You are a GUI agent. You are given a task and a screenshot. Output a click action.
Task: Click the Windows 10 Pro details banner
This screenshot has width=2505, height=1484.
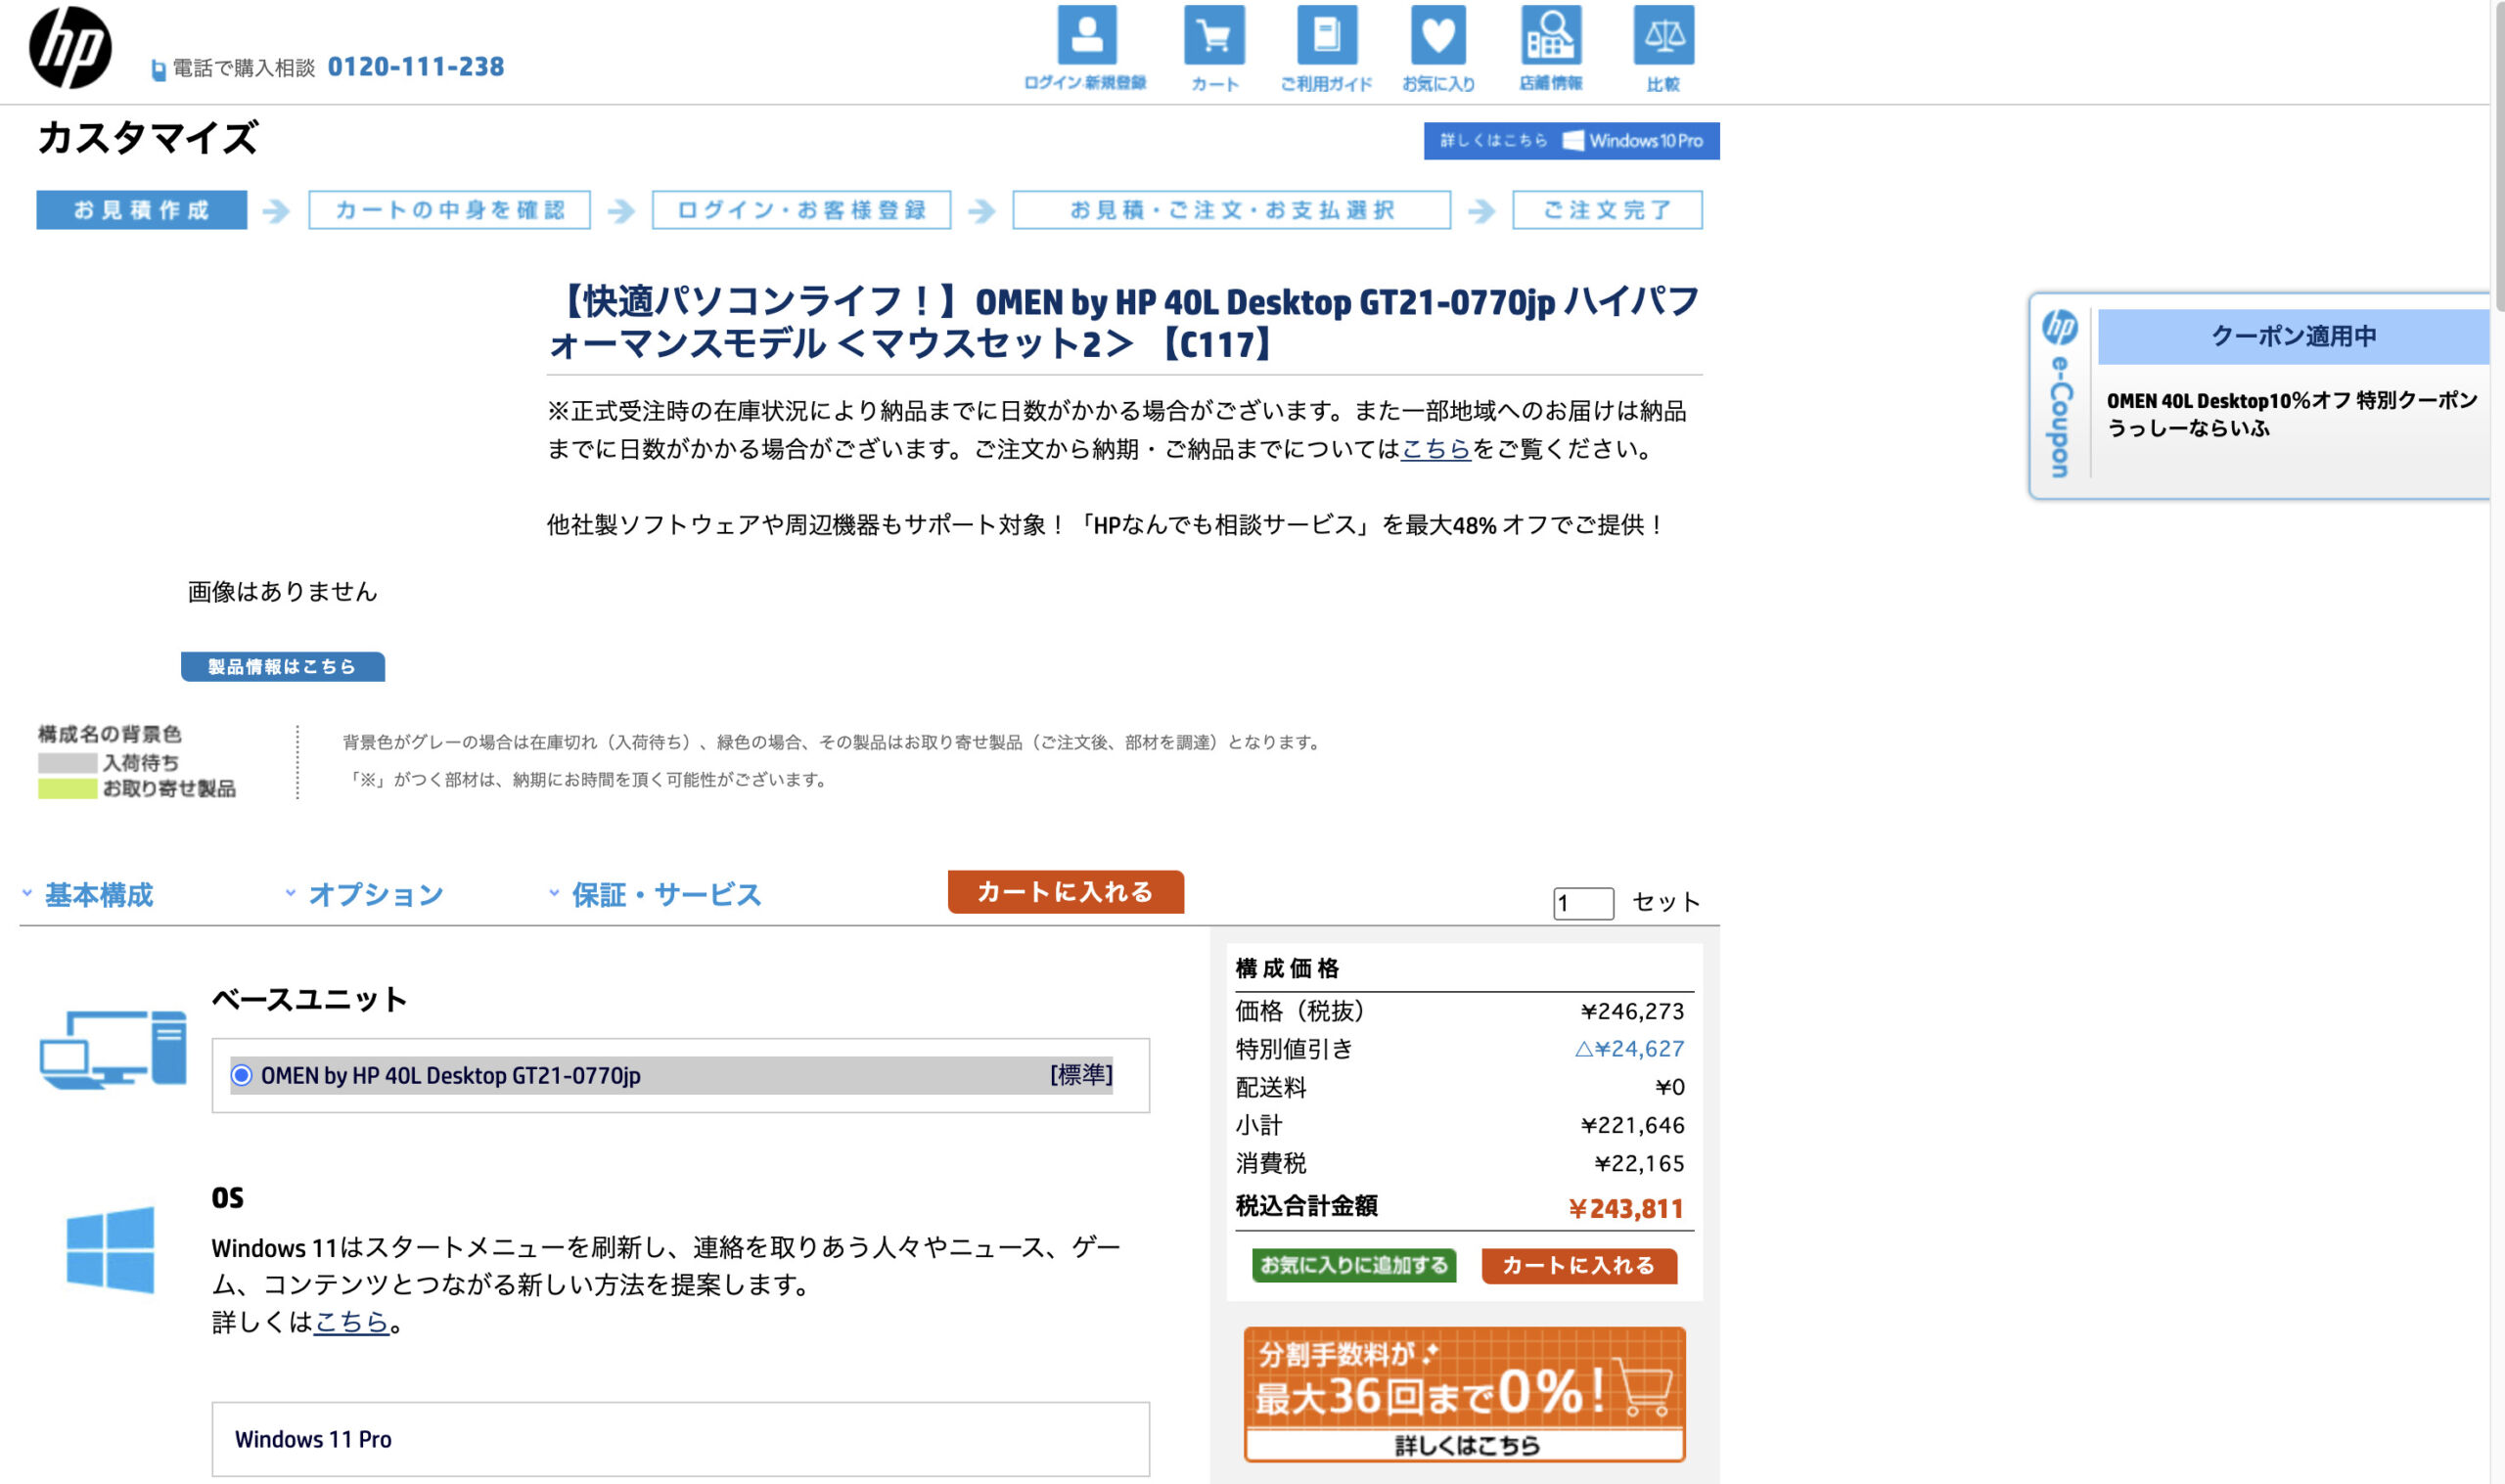1571,141
